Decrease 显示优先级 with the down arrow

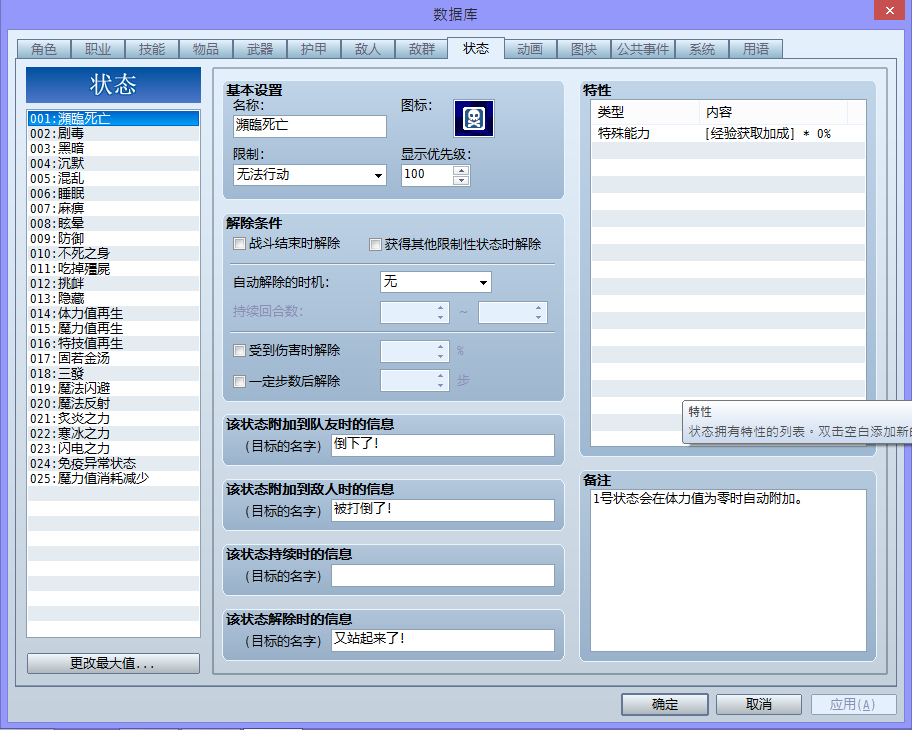click(461, 180)
